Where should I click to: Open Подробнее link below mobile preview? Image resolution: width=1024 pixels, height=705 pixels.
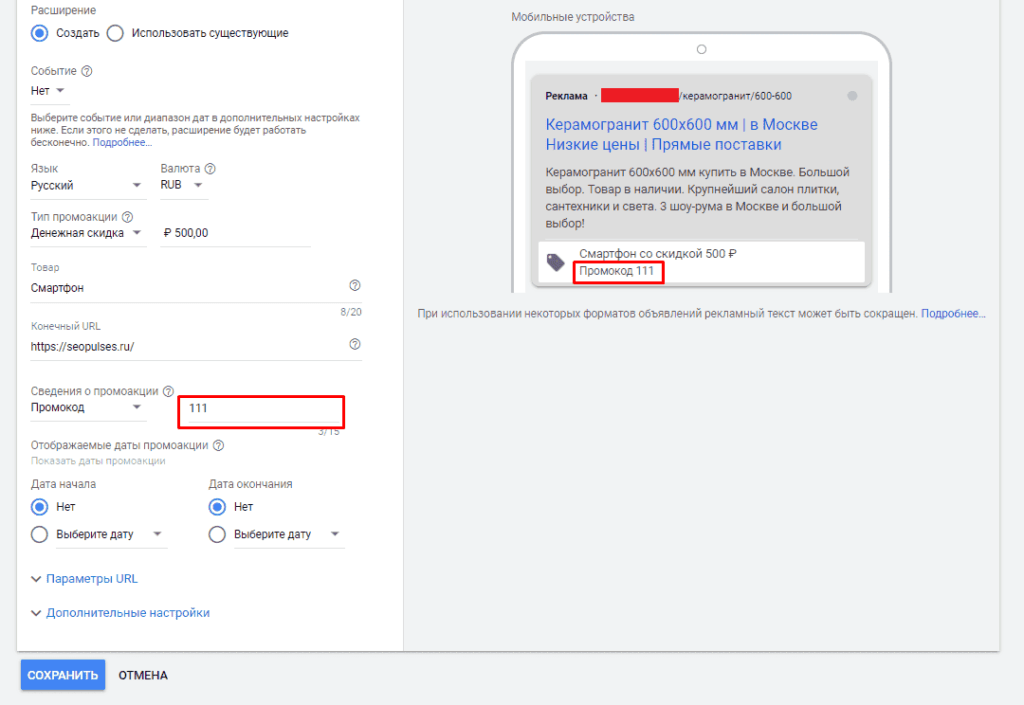(953, 313)
